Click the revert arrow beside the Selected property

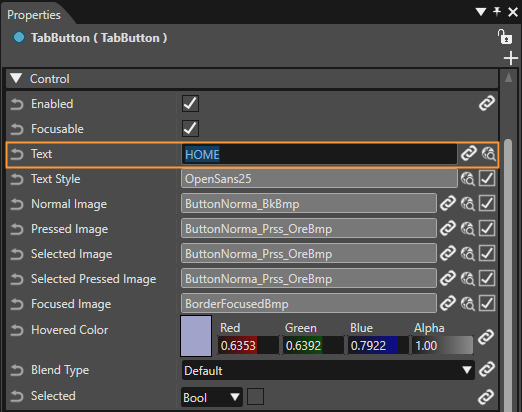(x=17, y=396)
